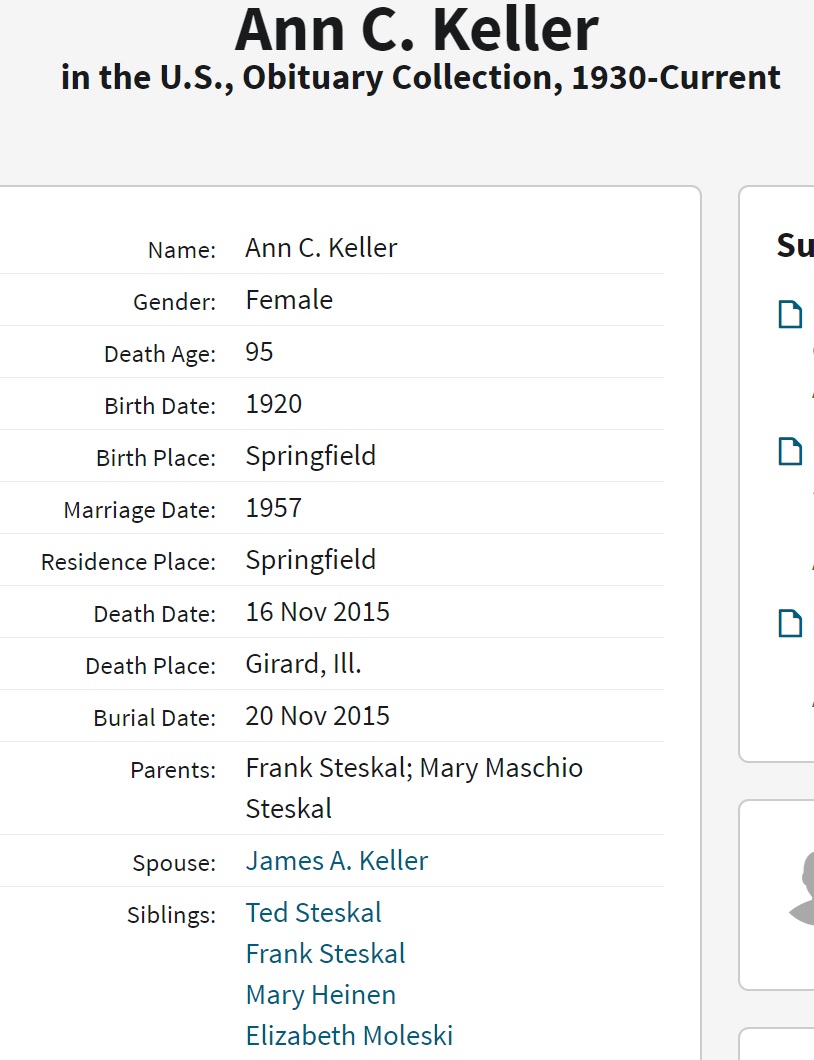Click the burial date 20 Nov 2015

click(318, 716)
